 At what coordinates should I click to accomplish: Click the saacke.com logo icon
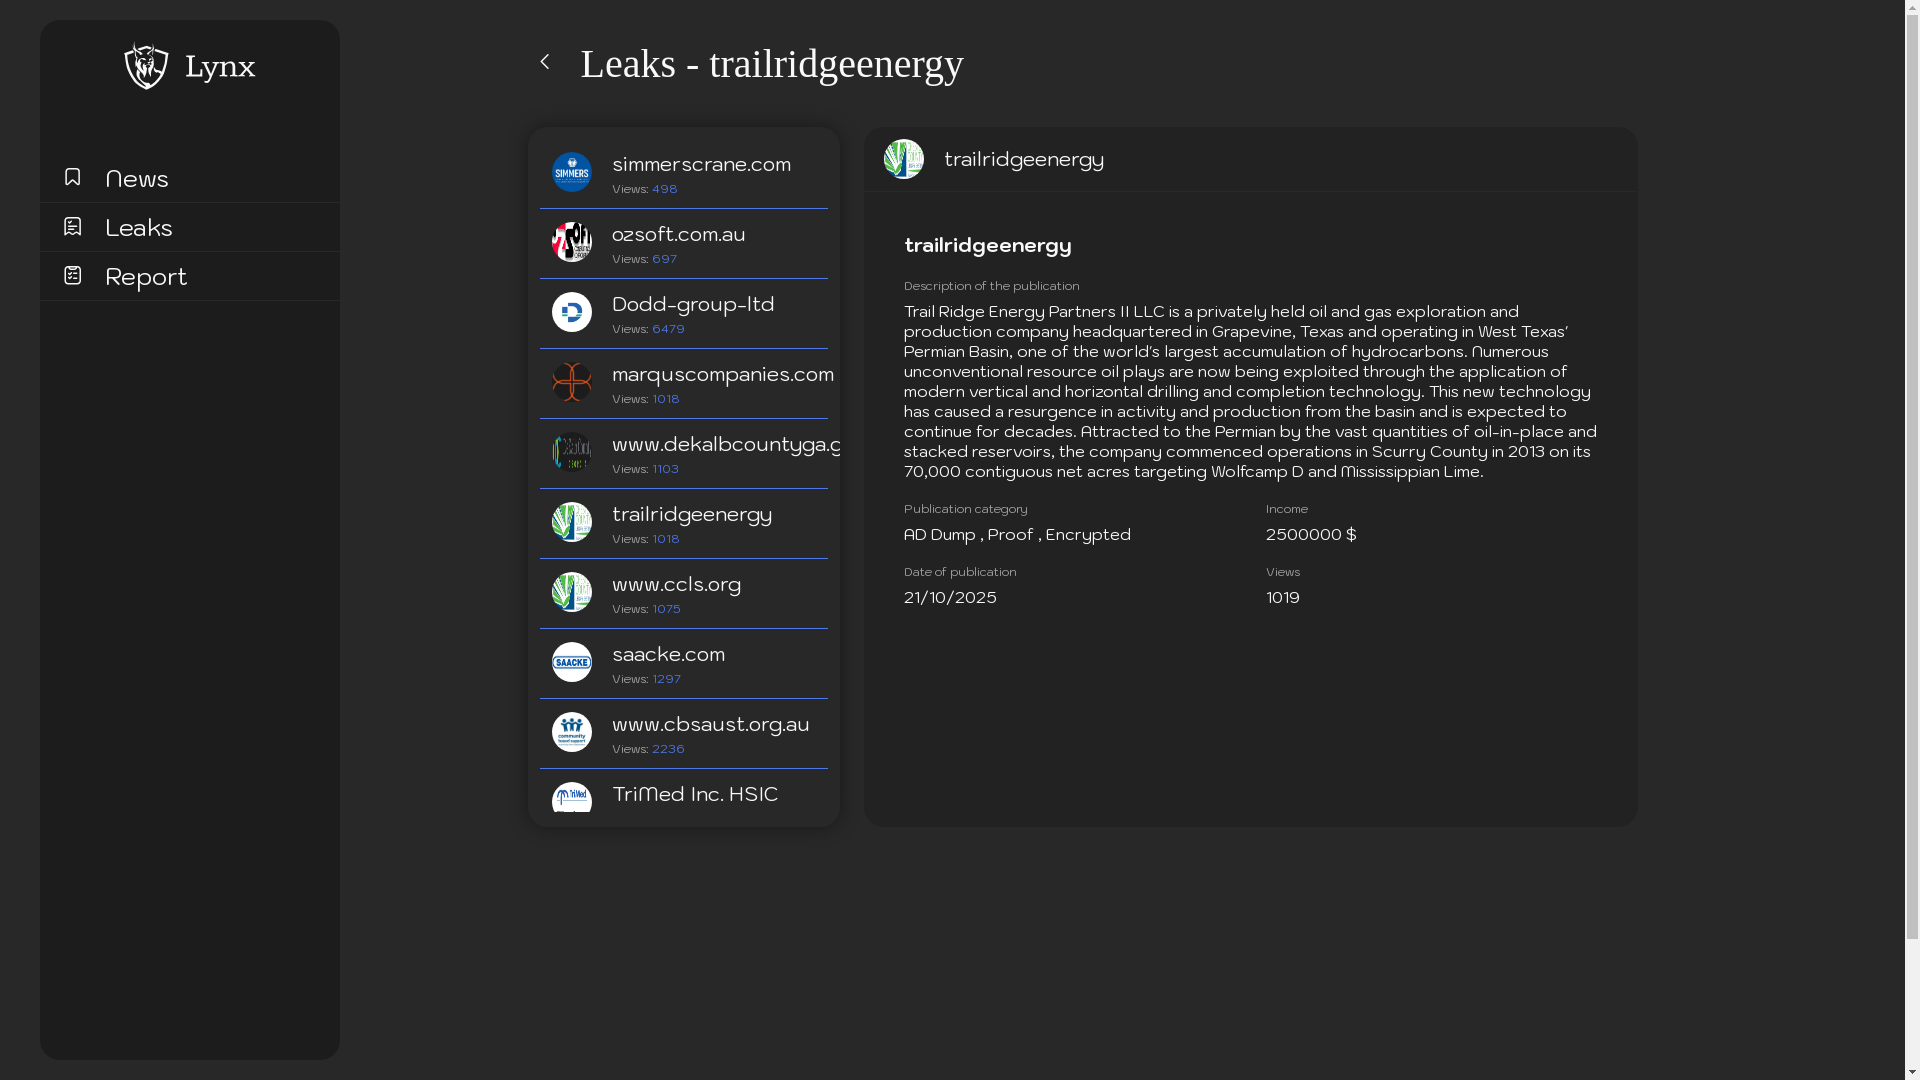[572, 662]
